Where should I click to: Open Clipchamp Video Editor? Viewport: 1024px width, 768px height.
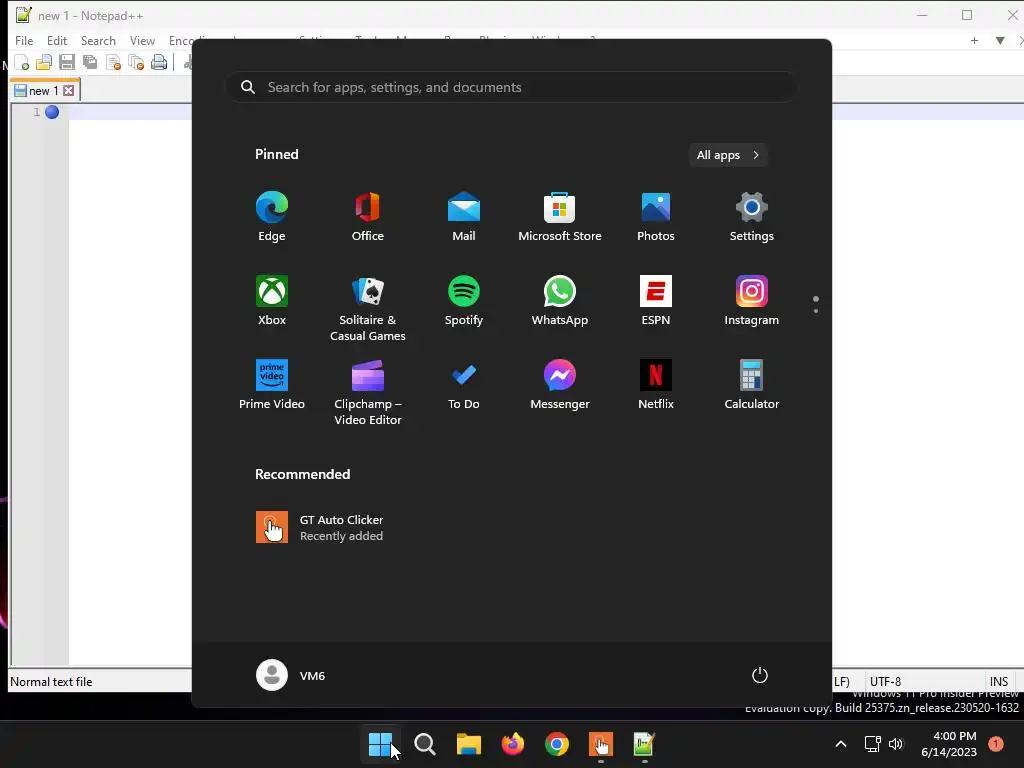368,393
